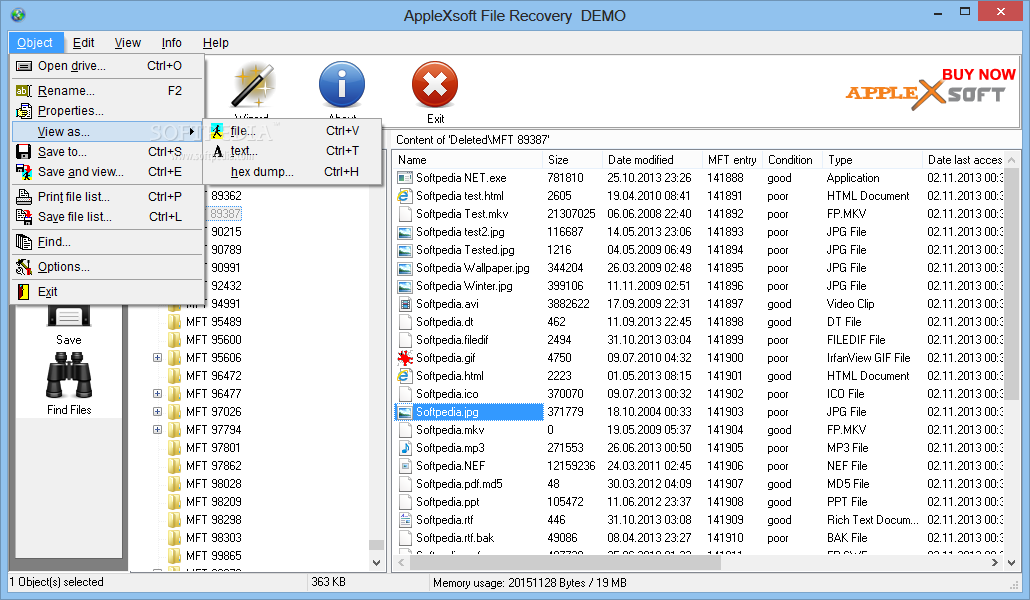Click the Wizard wand toolbar icon
Screen dimensions: 1030x600
coord(252,85)
